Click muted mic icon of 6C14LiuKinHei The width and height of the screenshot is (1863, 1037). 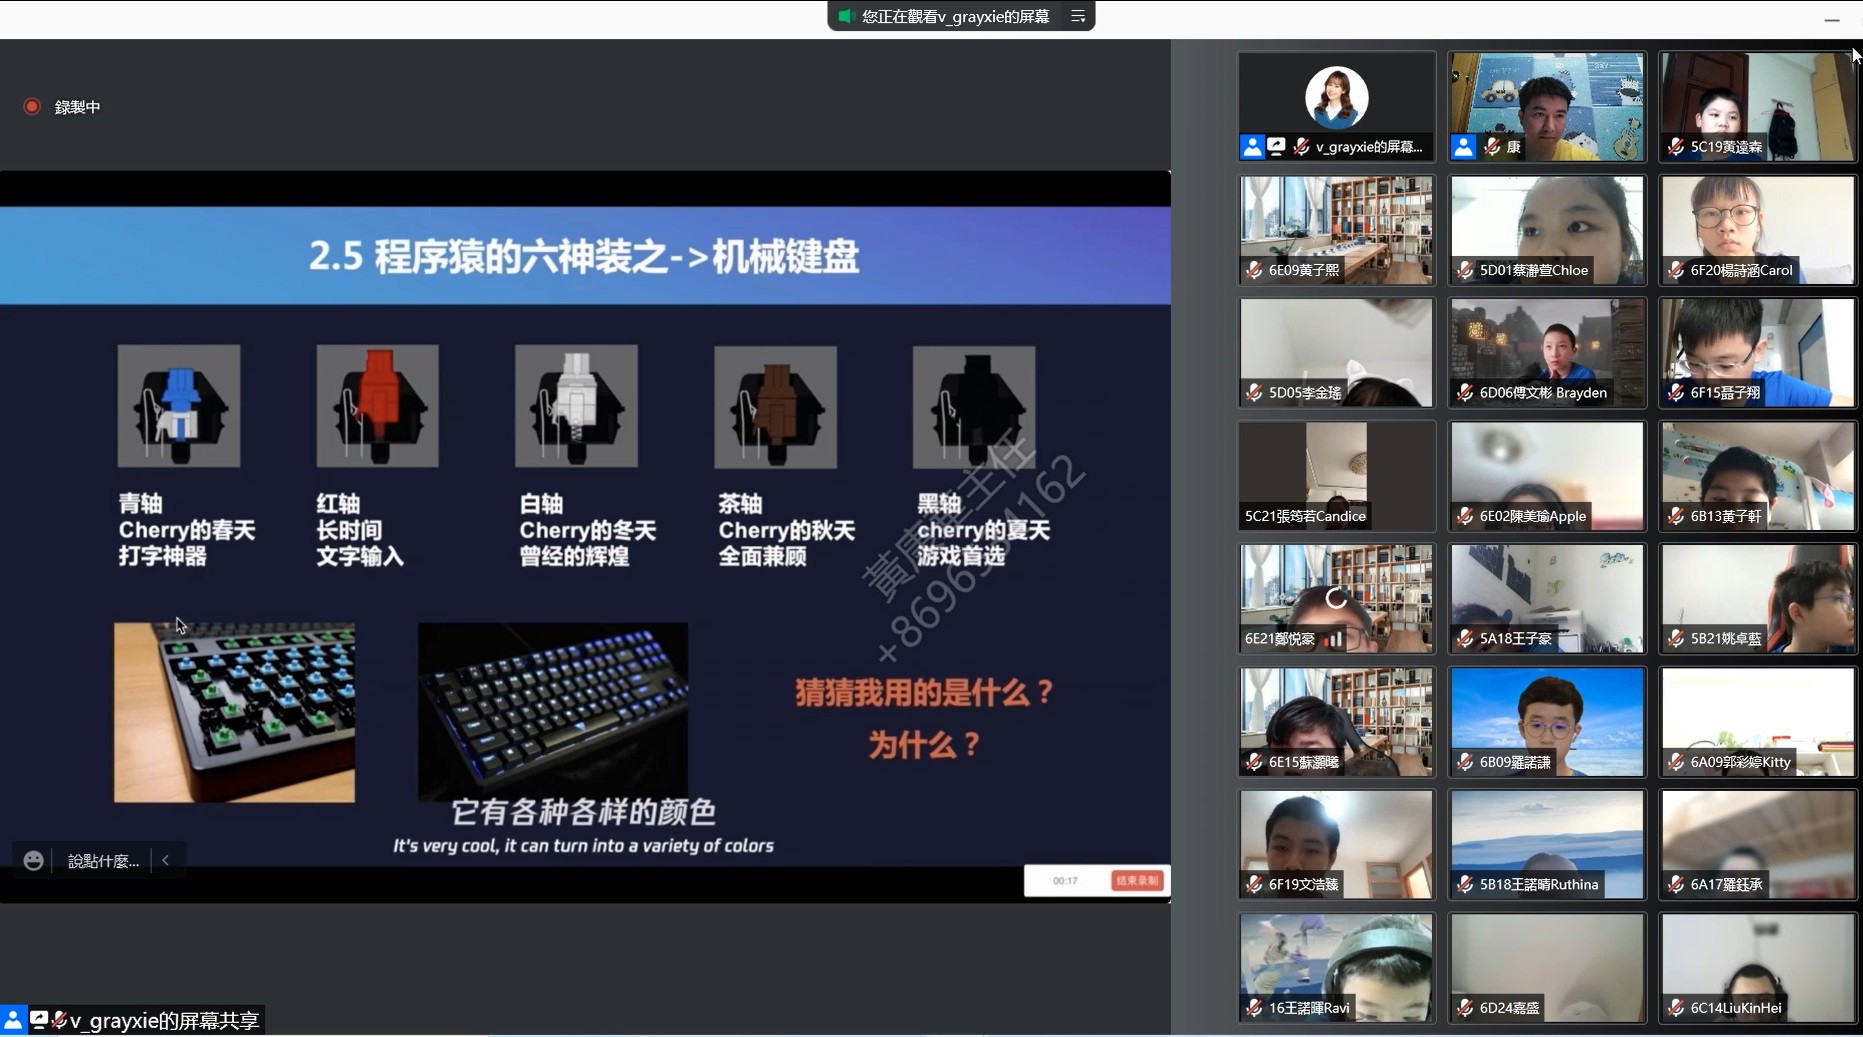pos(1676,1008)
